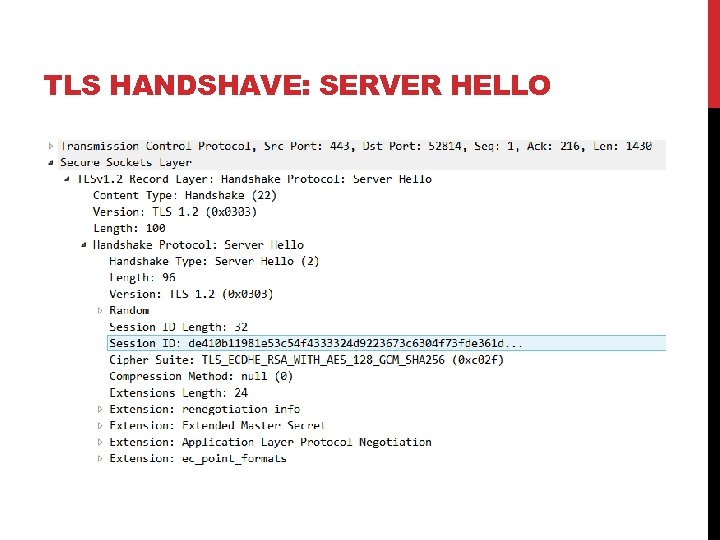Expand Extension: Application Layer Protocol Negotiation
720x540 pixels.
pyautogui.click(x=100, y=442)
